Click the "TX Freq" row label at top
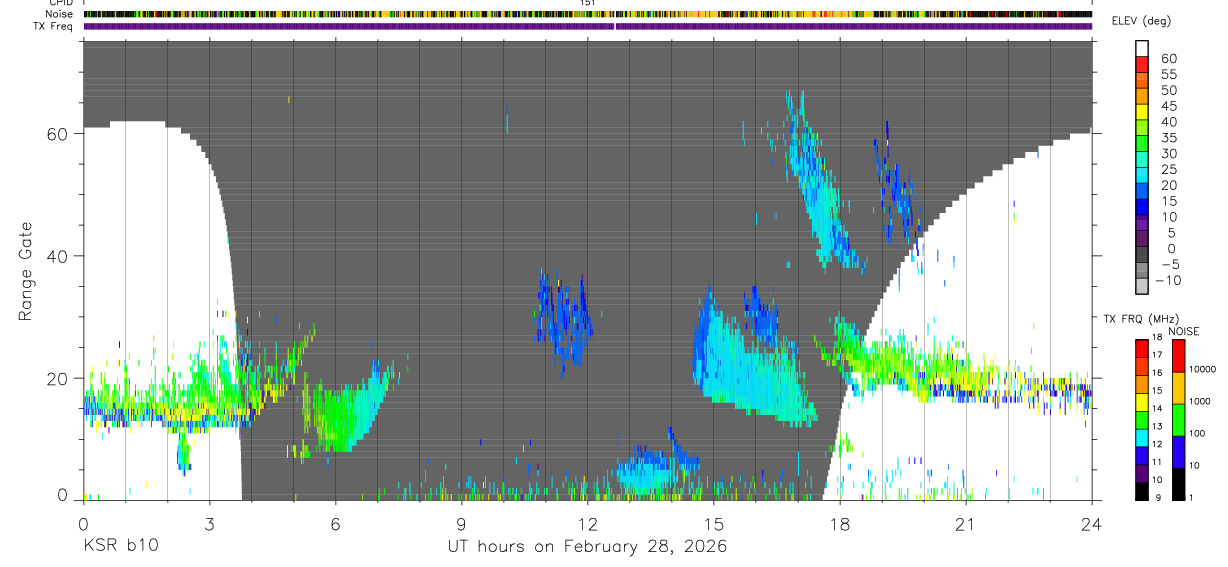 (55, 26)
